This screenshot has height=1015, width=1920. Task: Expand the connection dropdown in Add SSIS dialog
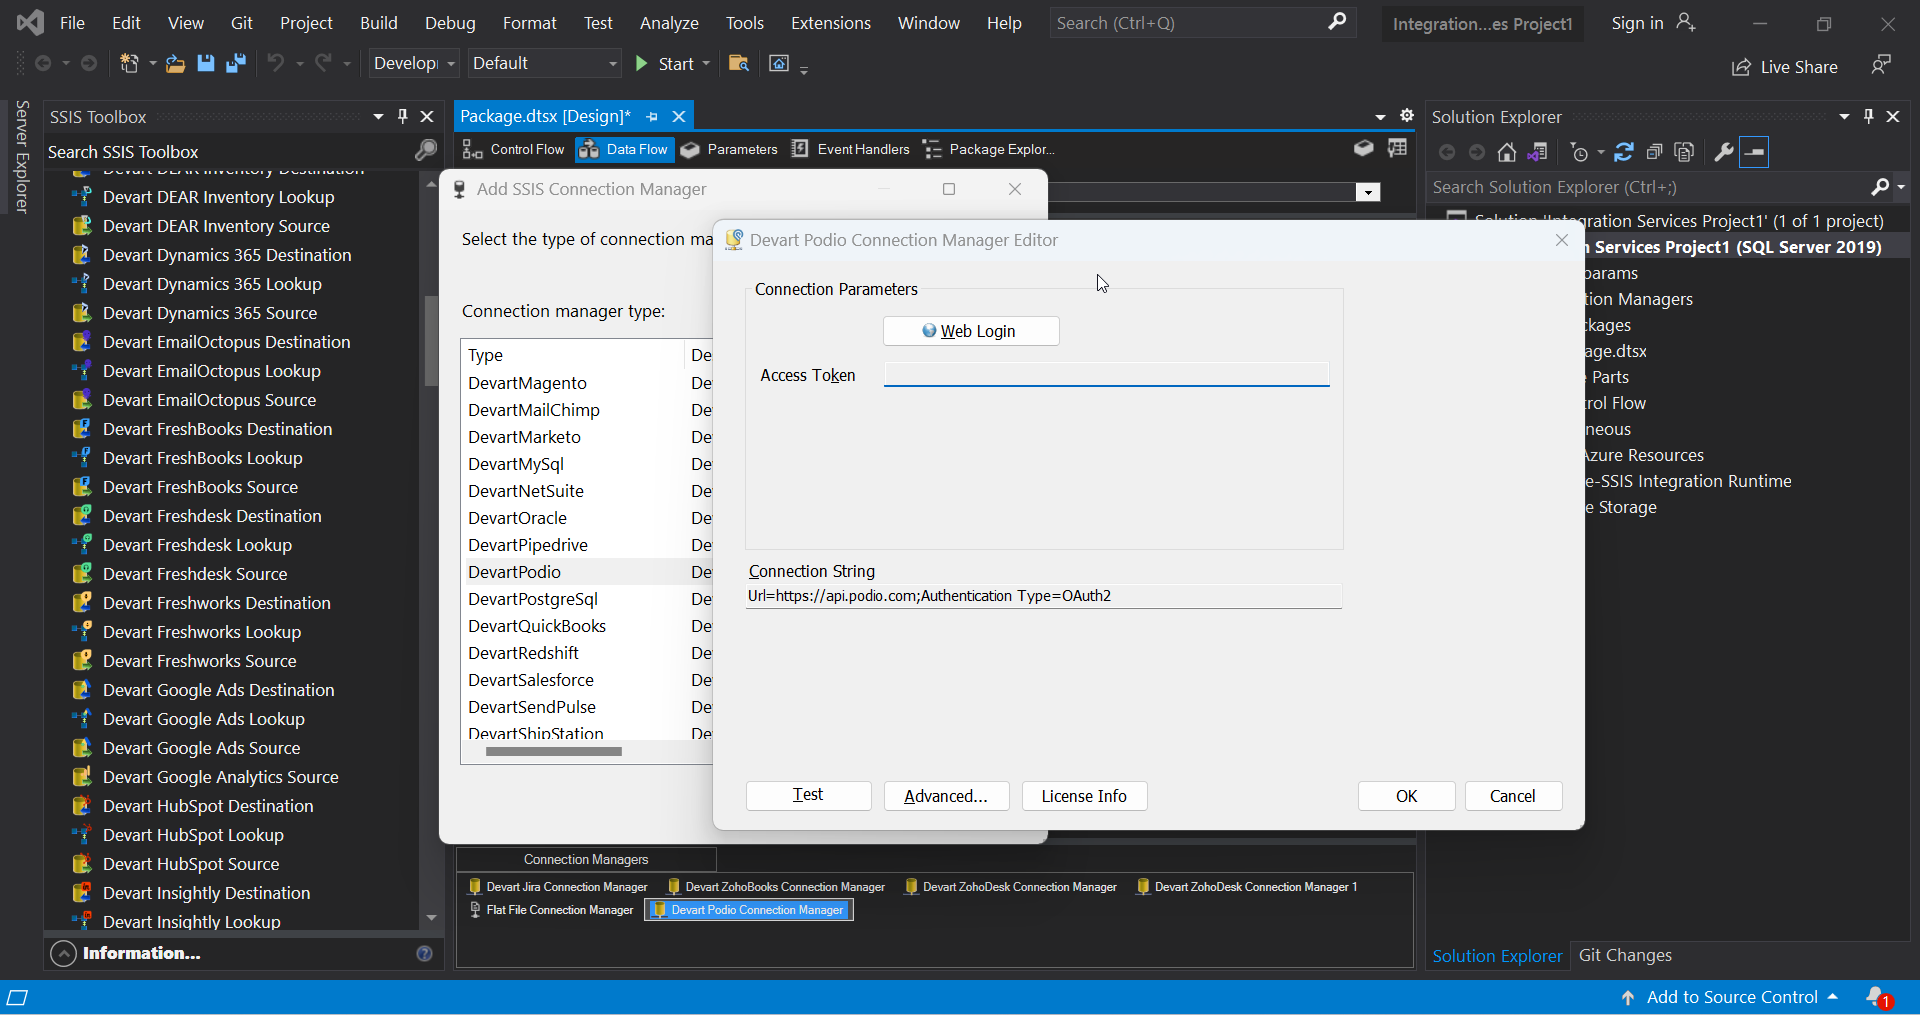(1367, 192)
